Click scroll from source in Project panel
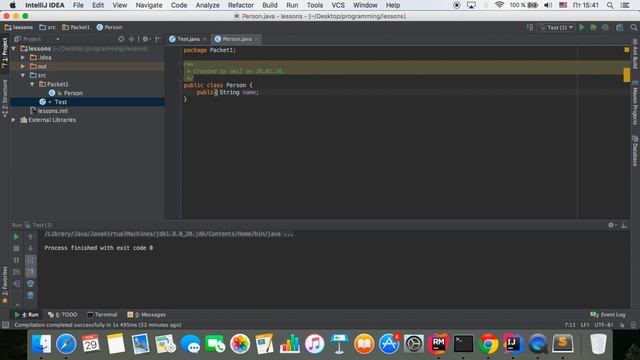 [121, 39]
